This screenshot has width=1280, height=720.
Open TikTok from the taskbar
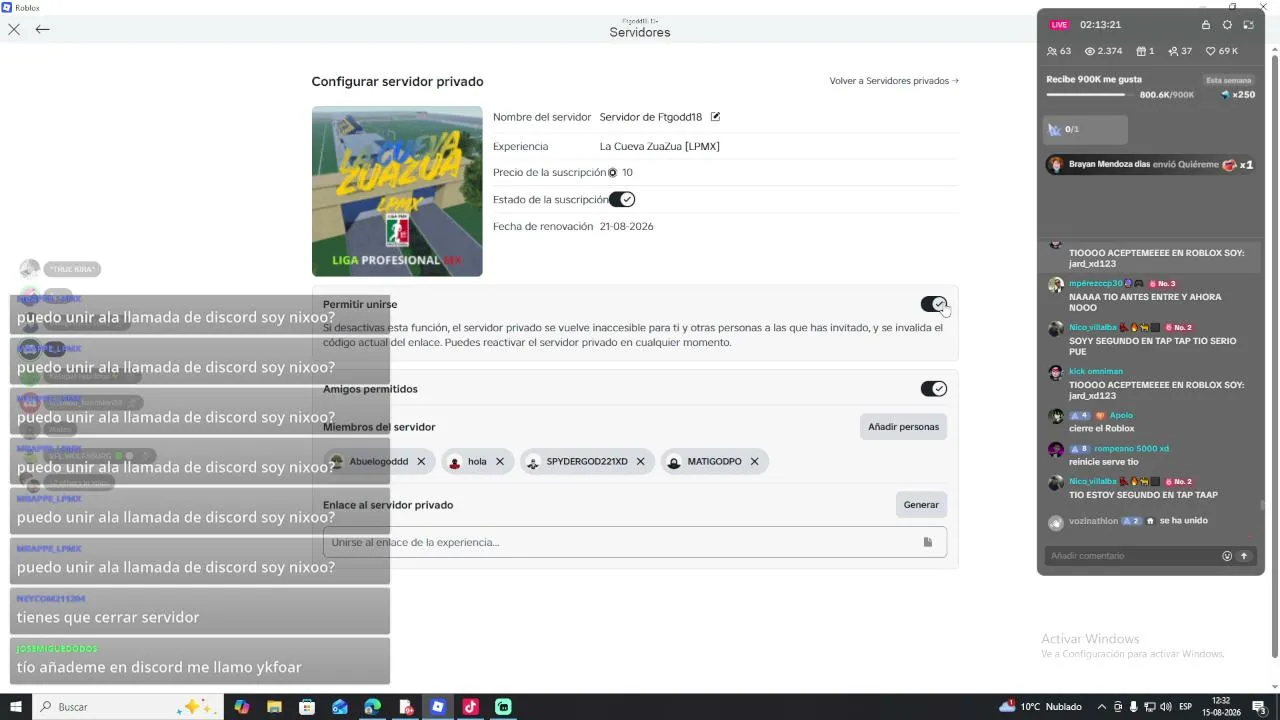(470, 707)
